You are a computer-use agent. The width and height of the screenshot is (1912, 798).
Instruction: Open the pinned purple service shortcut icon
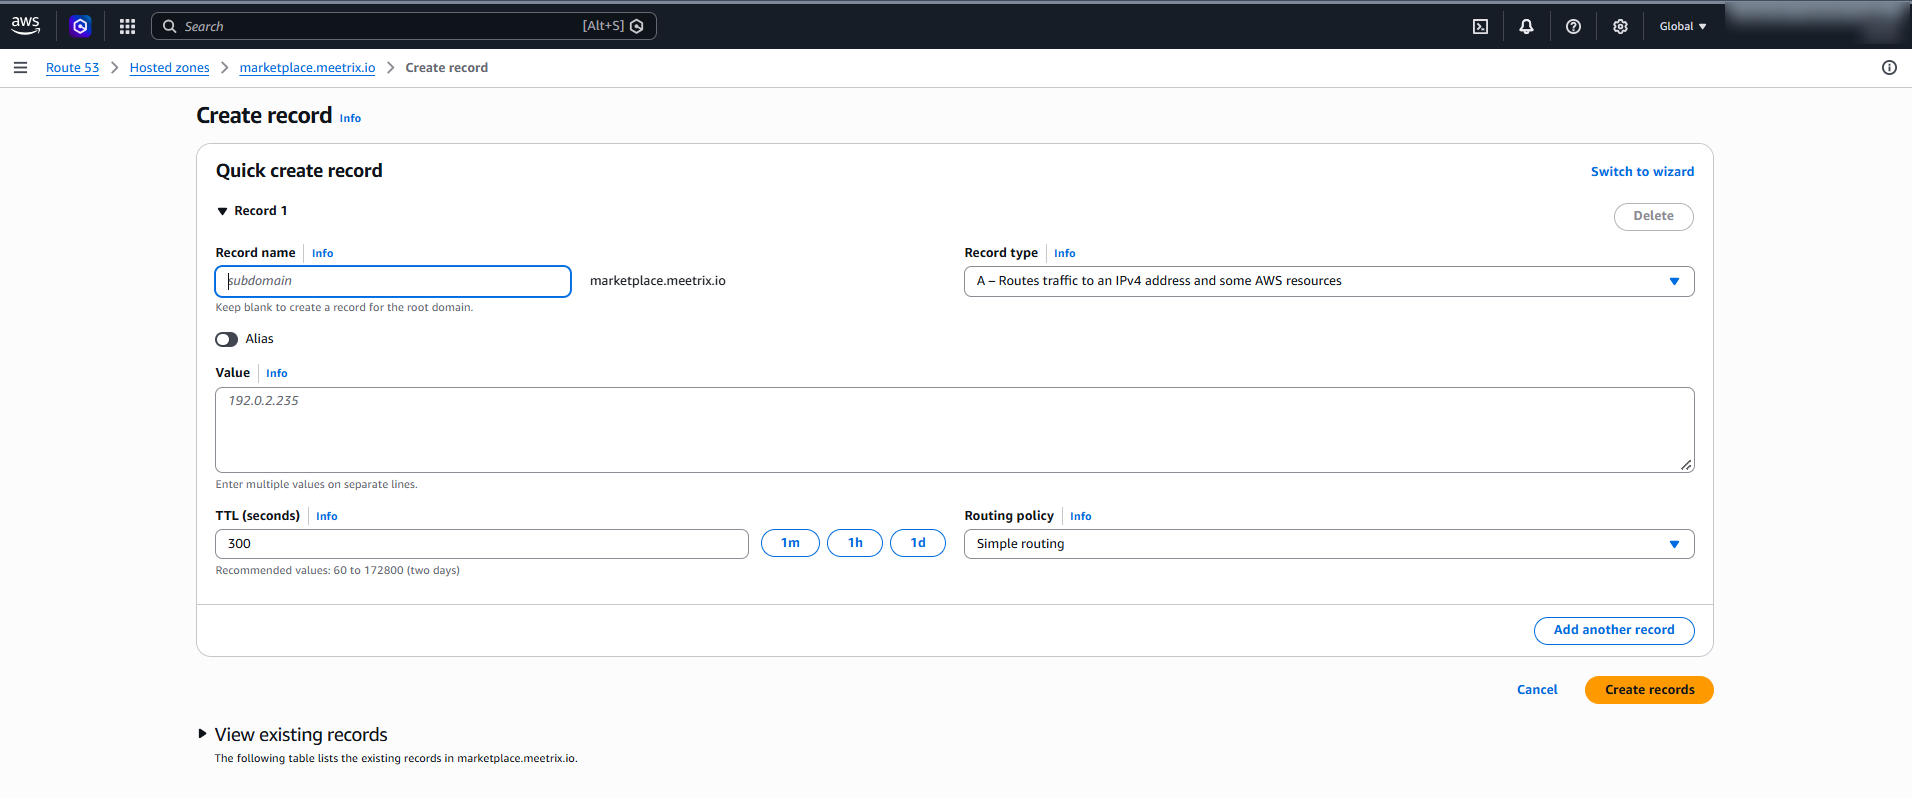coord(81,26)
